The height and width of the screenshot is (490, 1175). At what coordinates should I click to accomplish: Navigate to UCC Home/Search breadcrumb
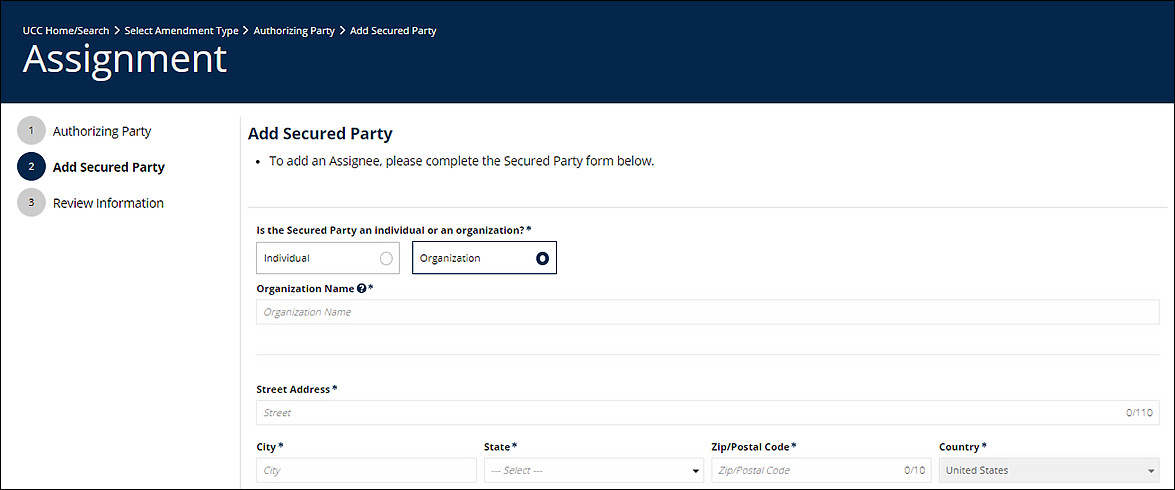coord(66,31)
